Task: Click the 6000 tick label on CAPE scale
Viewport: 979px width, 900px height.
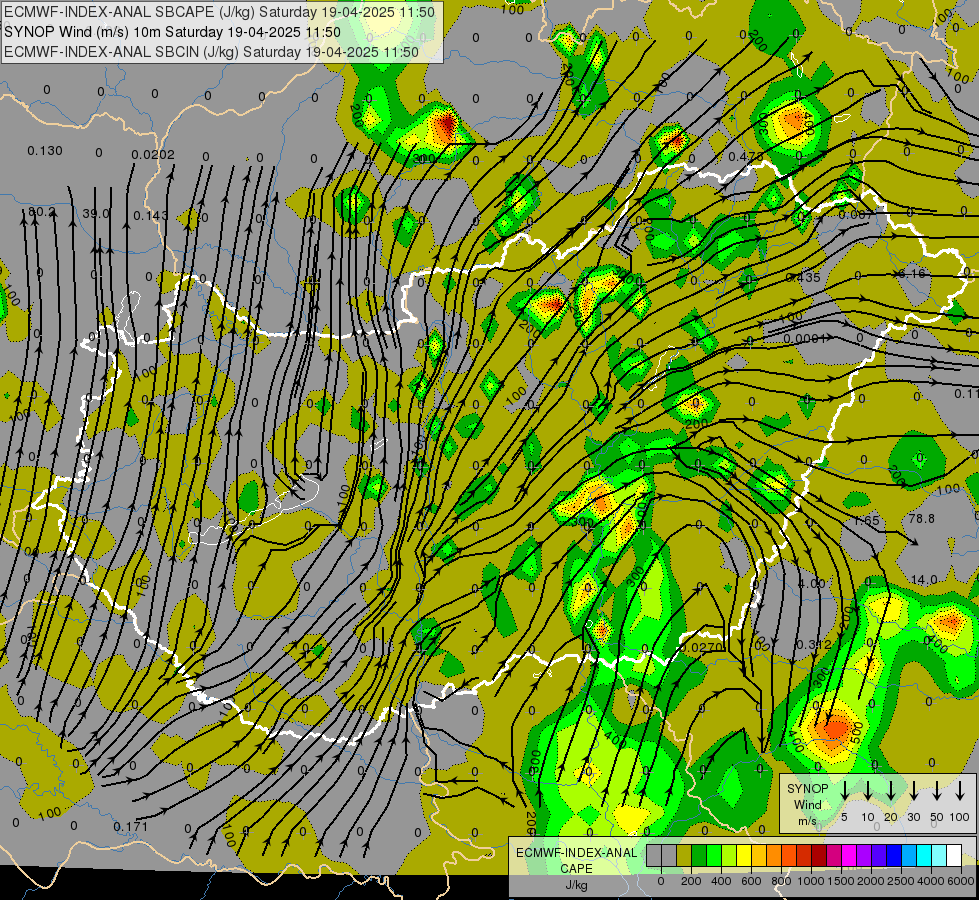Action: [x=960, y=881]
